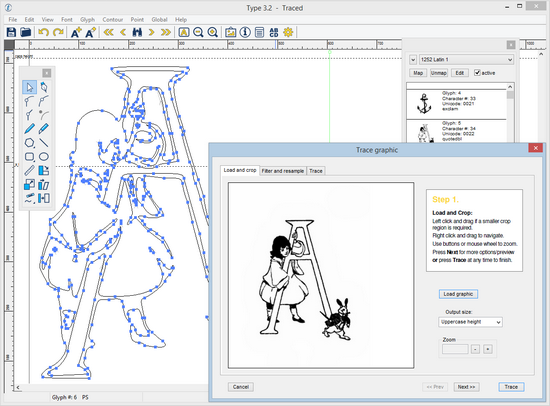Select the ruler measure tool
Image resolution: width=550 pixels, height=406 pixels.
click(x=29, y=171)
